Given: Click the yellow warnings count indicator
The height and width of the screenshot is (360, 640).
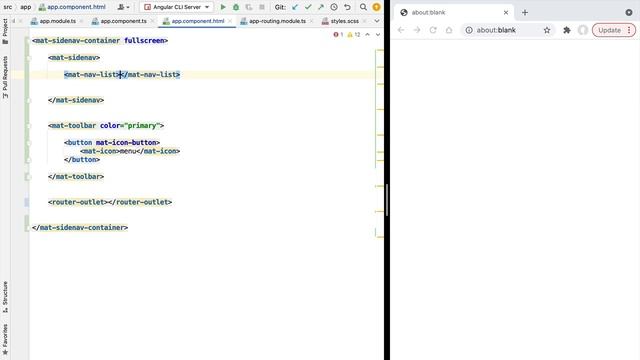Looking at the screenshot, I should click(353, 35).
